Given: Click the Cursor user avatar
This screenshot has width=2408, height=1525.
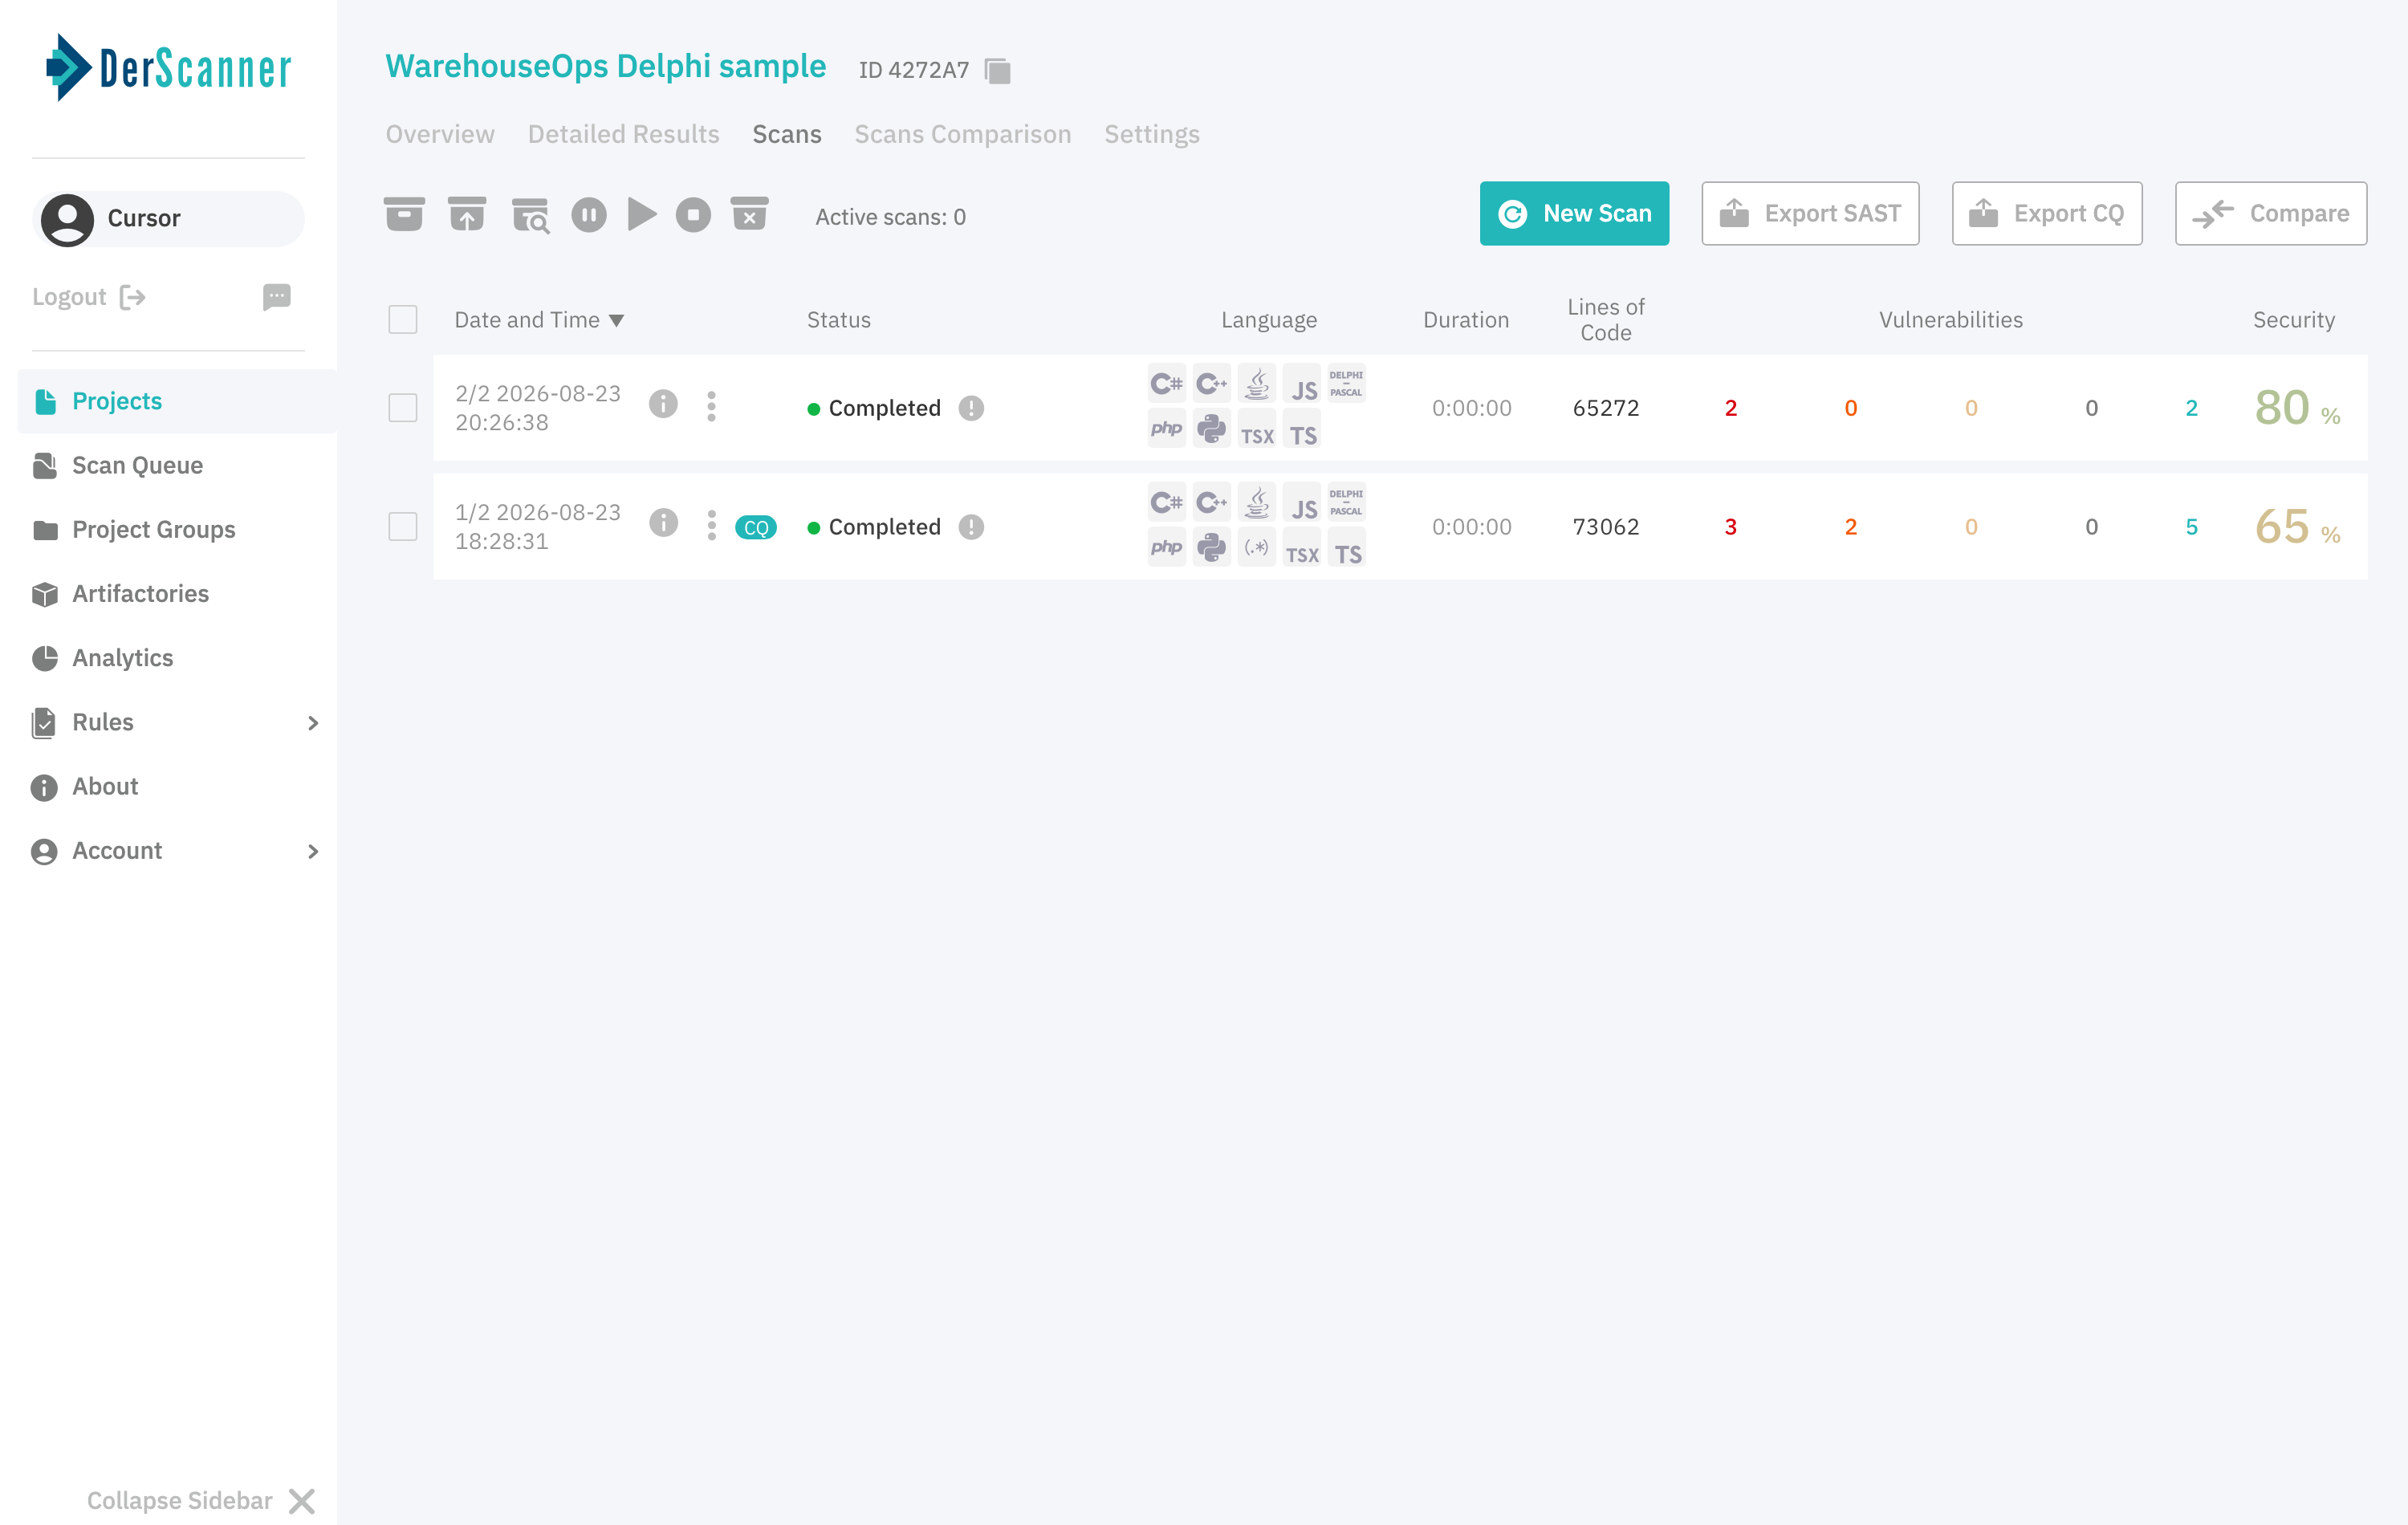Looking at the screenshot, I should pos(67,219).
